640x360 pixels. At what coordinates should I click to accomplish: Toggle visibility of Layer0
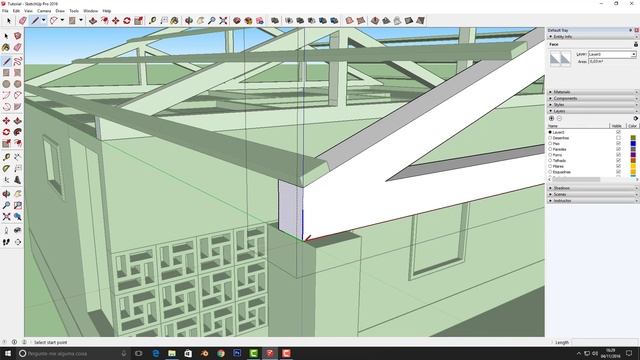[x=618, y=132]
